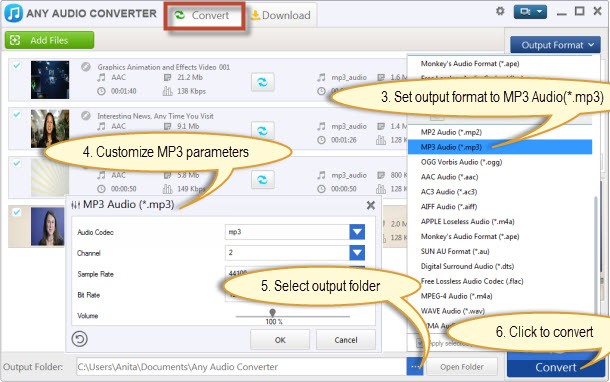This screenshot has width=610, height=382.
Task: Maximize the Any Audio Converter window
Action: tap(579, 11)
